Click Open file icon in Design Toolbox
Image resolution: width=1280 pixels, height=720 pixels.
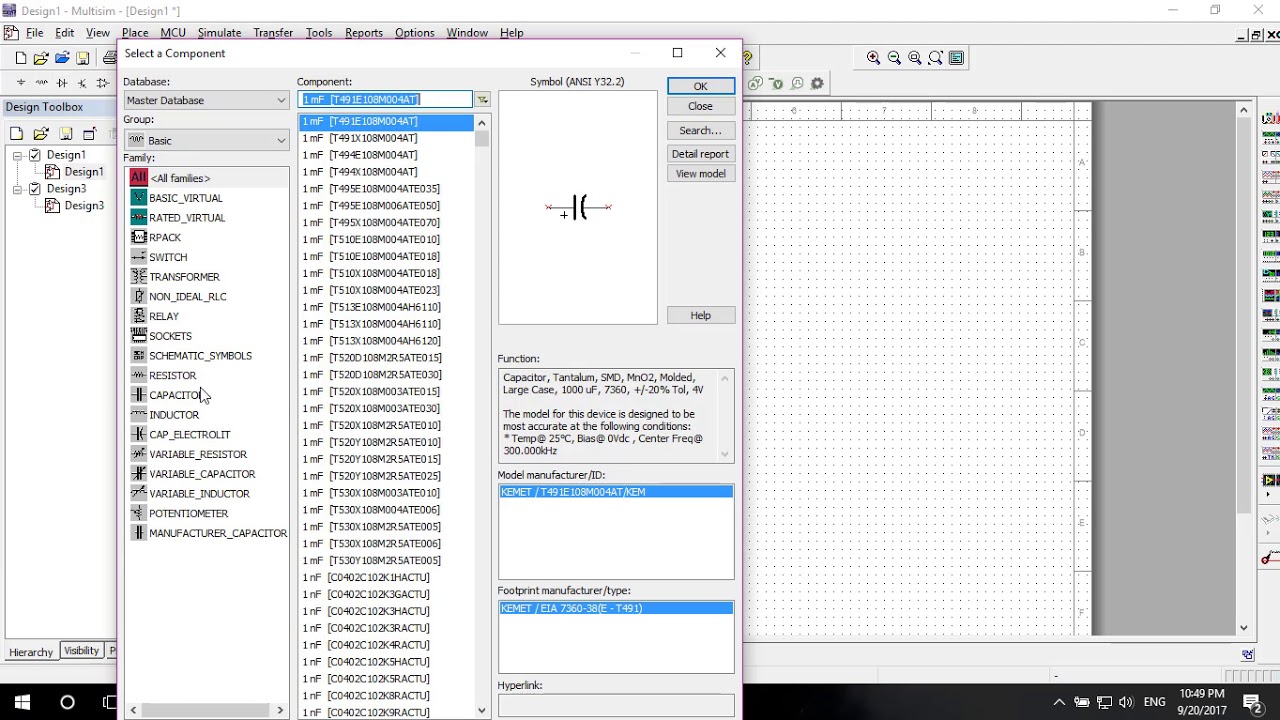coord(41,133)
